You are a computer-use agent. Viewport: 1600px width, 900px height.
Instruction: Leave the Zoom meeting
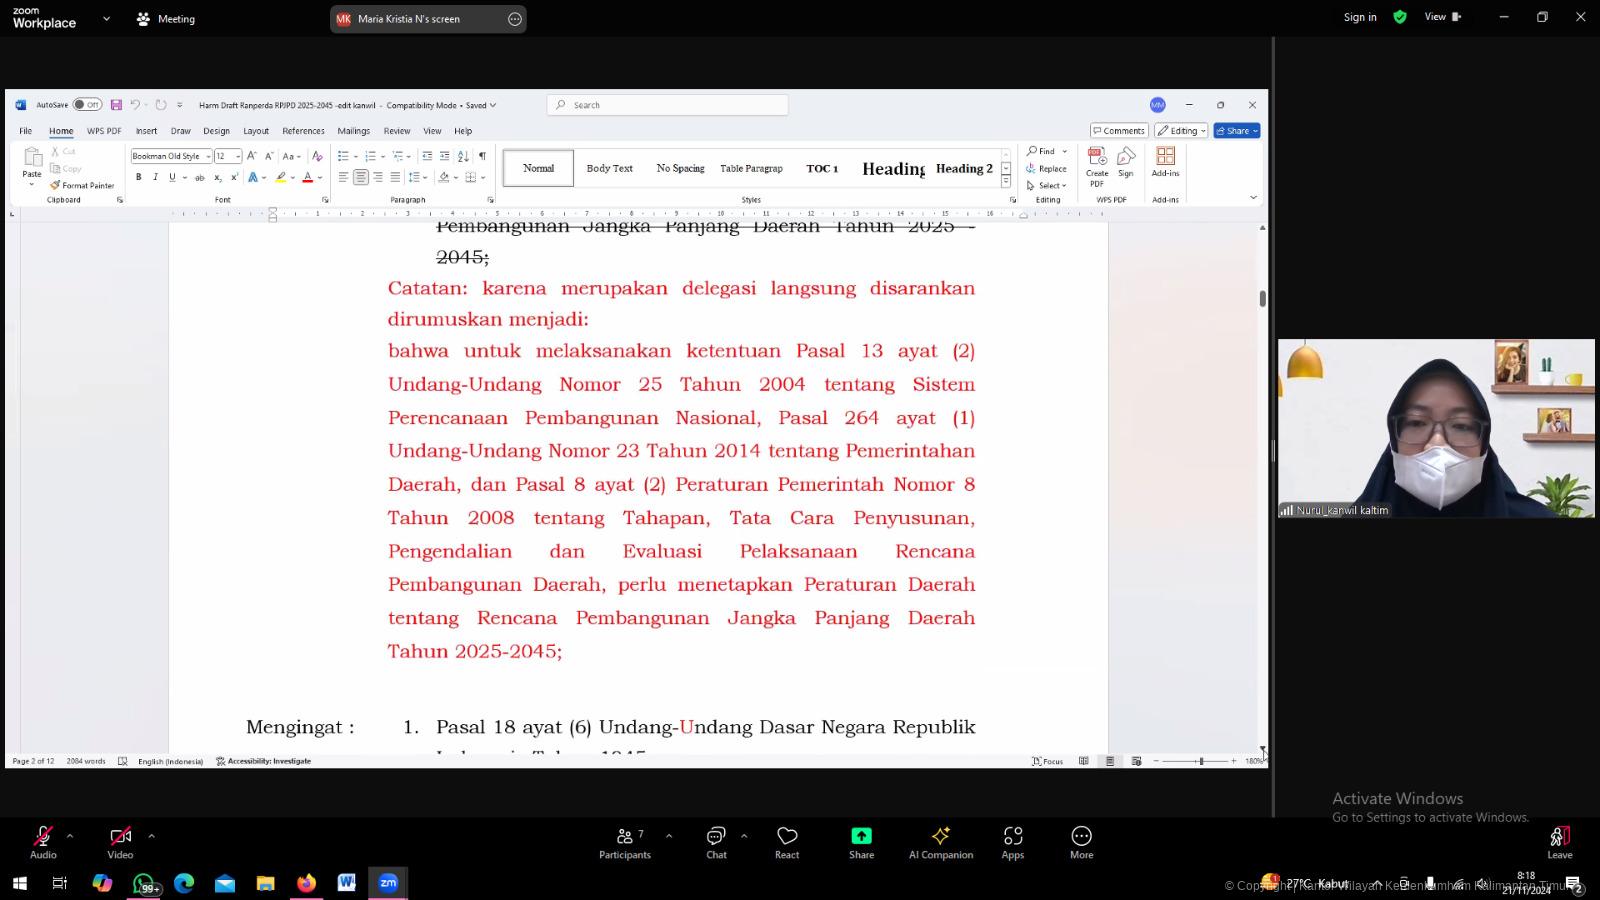click(x=1560, y=842)
